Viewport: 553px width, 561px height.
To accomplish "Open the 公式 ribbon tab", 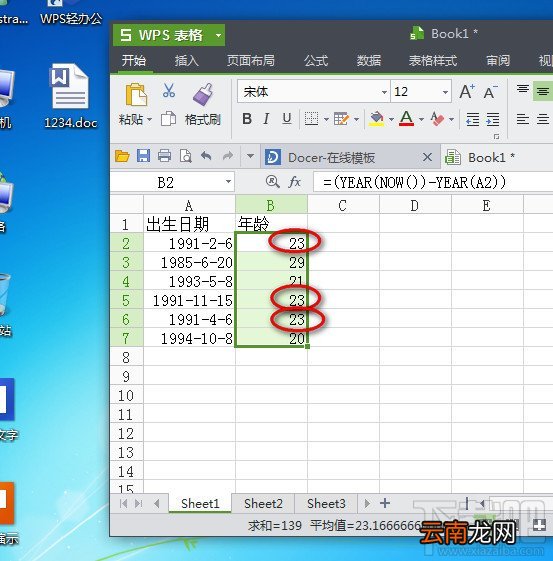I will (x=316, y=60).
